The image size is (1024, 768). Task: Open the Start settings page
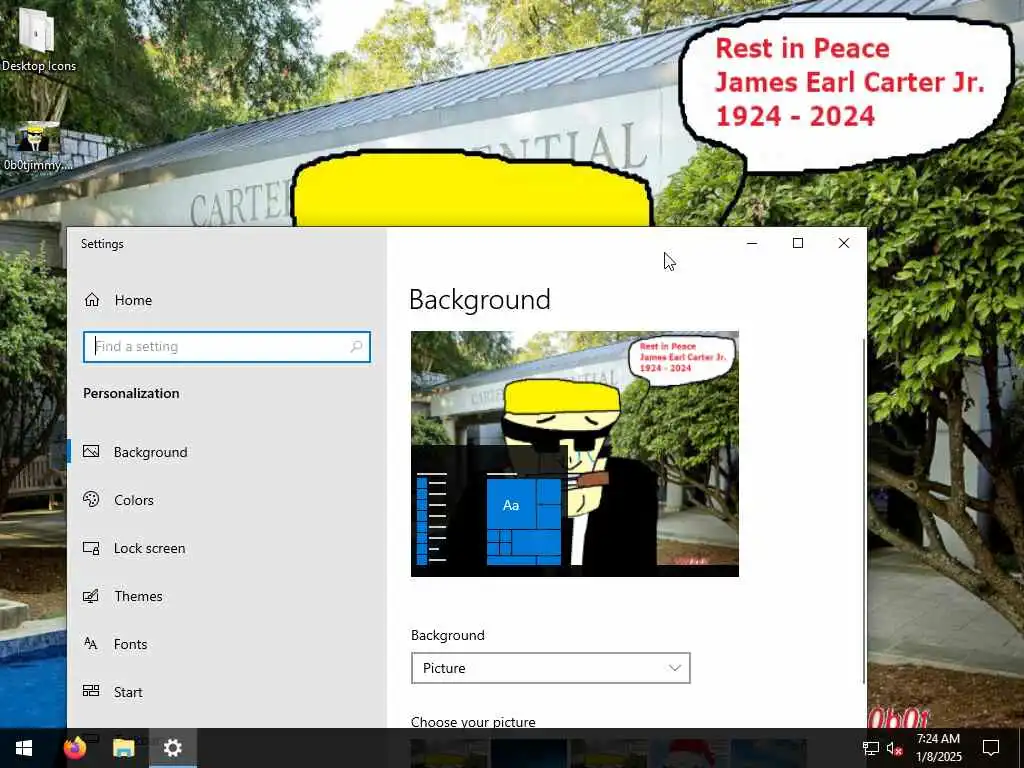point(128,692)
